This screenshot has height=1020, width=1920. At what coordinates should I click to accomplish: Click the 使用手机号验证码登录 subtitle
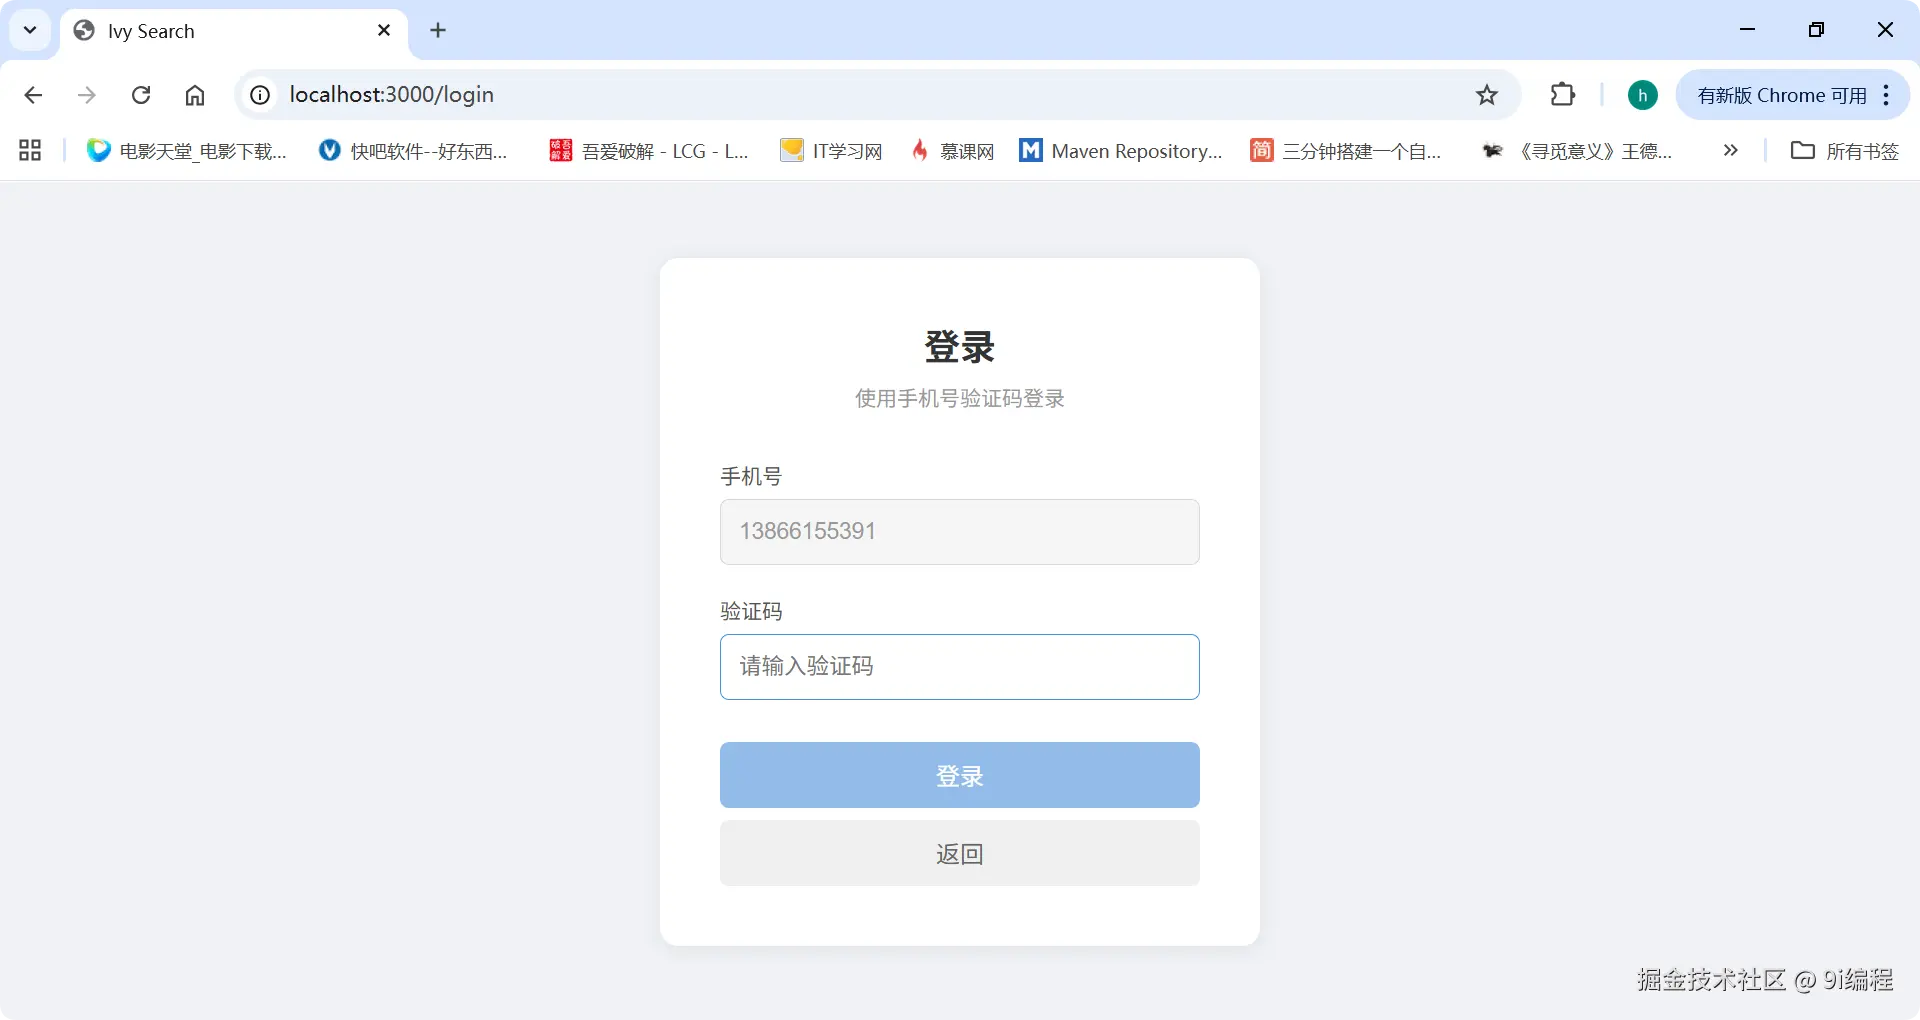tap(960, 398)
